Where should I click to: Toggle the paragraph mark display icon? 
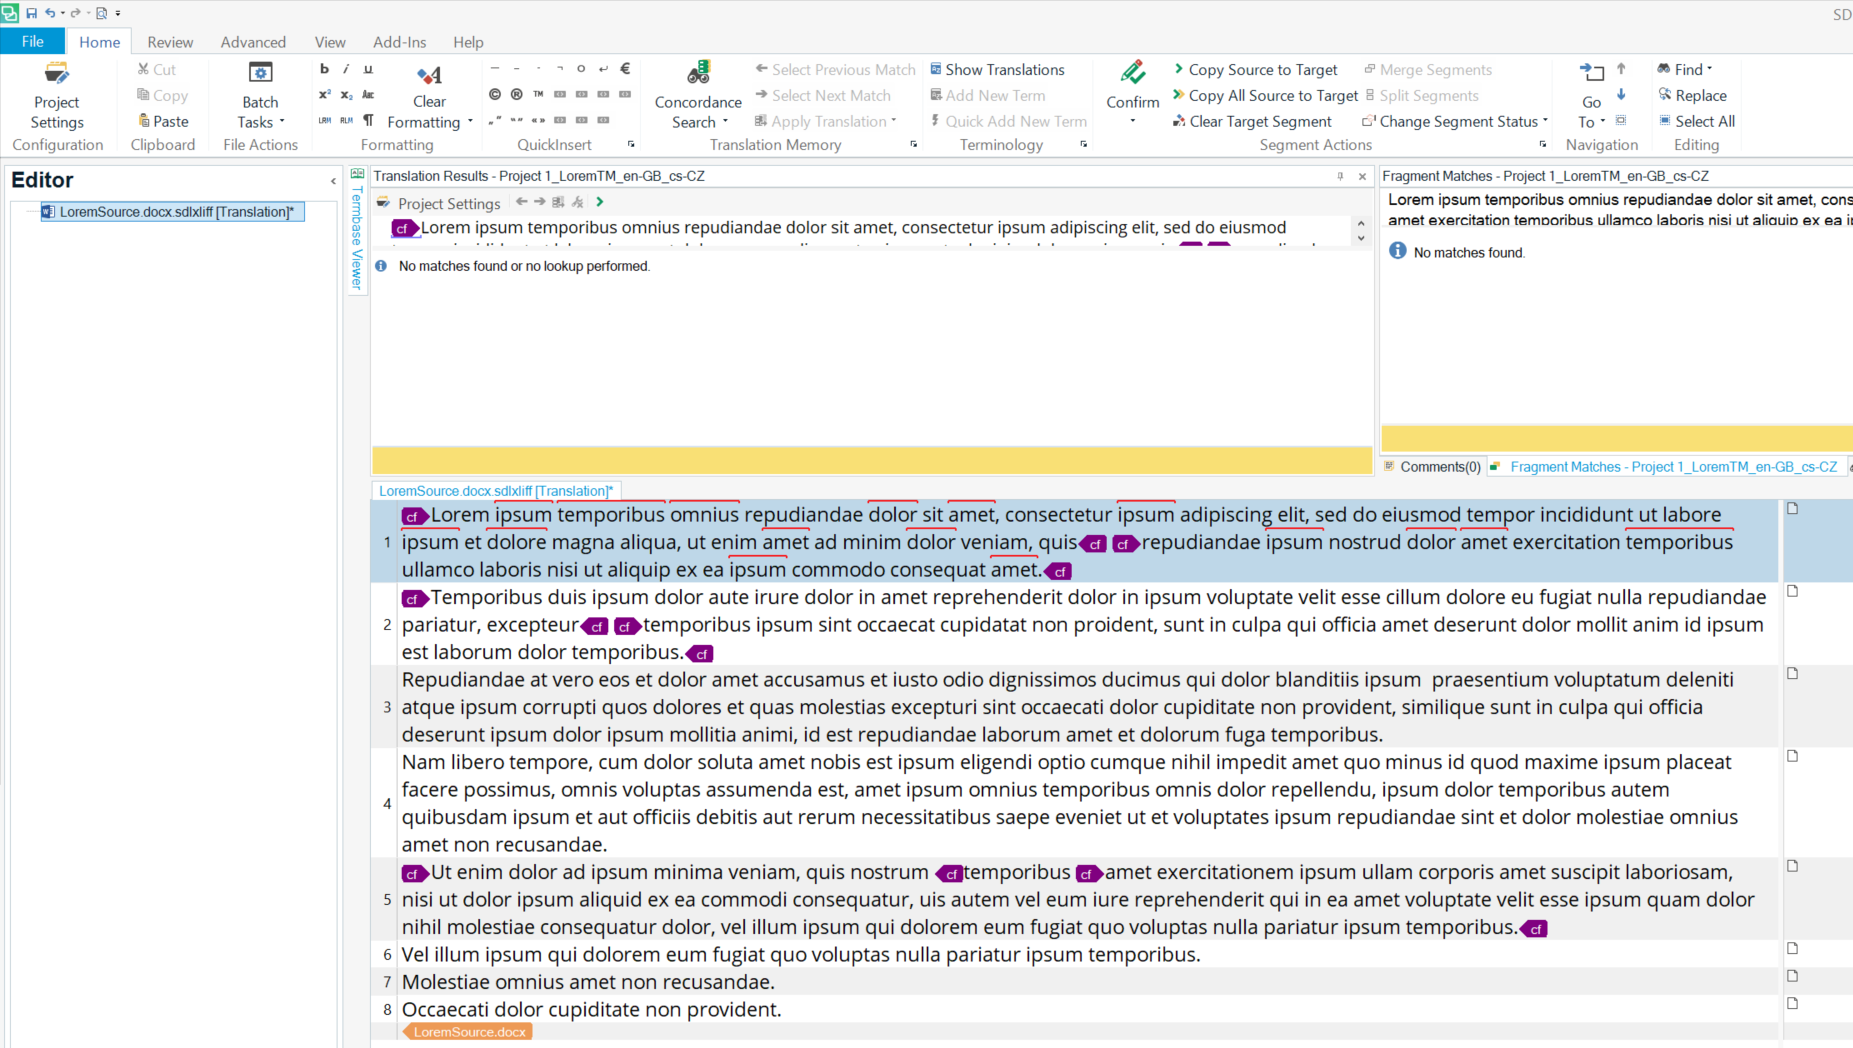[368, 120]
